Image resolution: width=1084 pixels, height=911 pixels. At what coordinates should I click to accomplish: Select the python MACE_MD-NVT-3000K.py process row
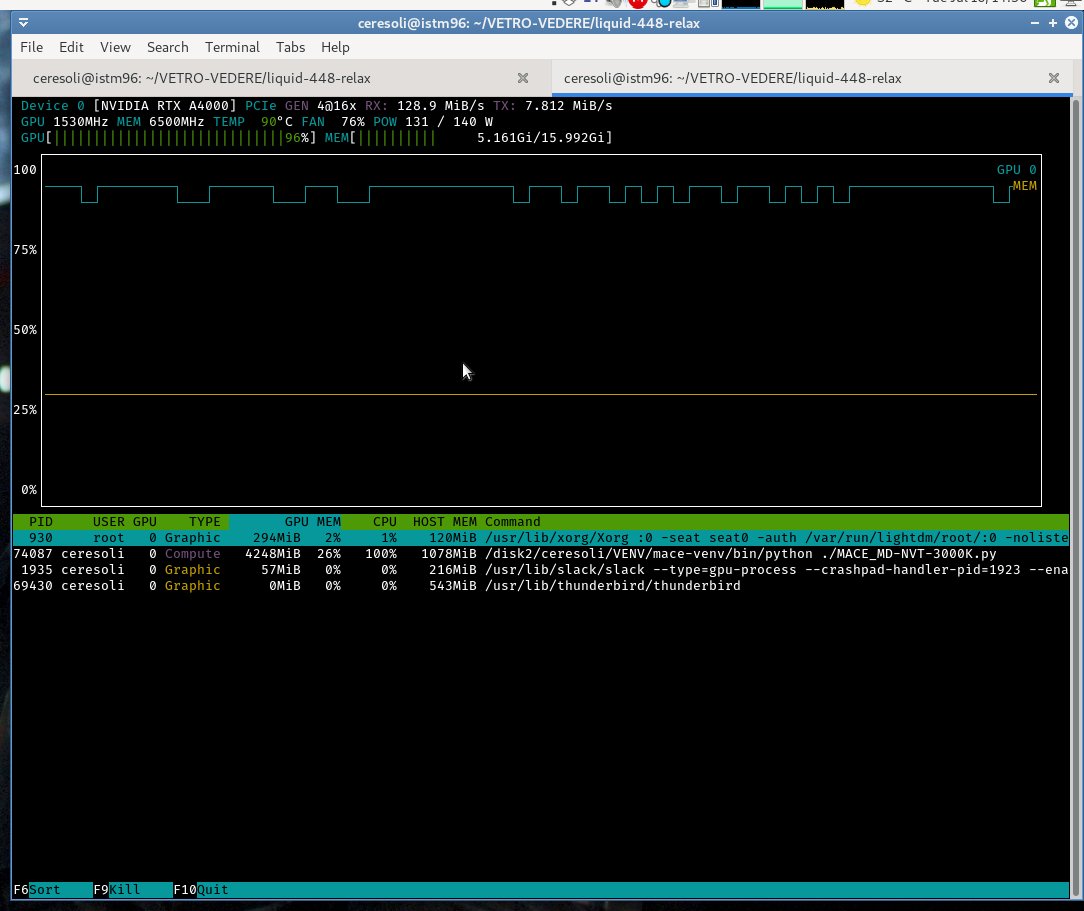pyautogui.click(x=541, y=554)
